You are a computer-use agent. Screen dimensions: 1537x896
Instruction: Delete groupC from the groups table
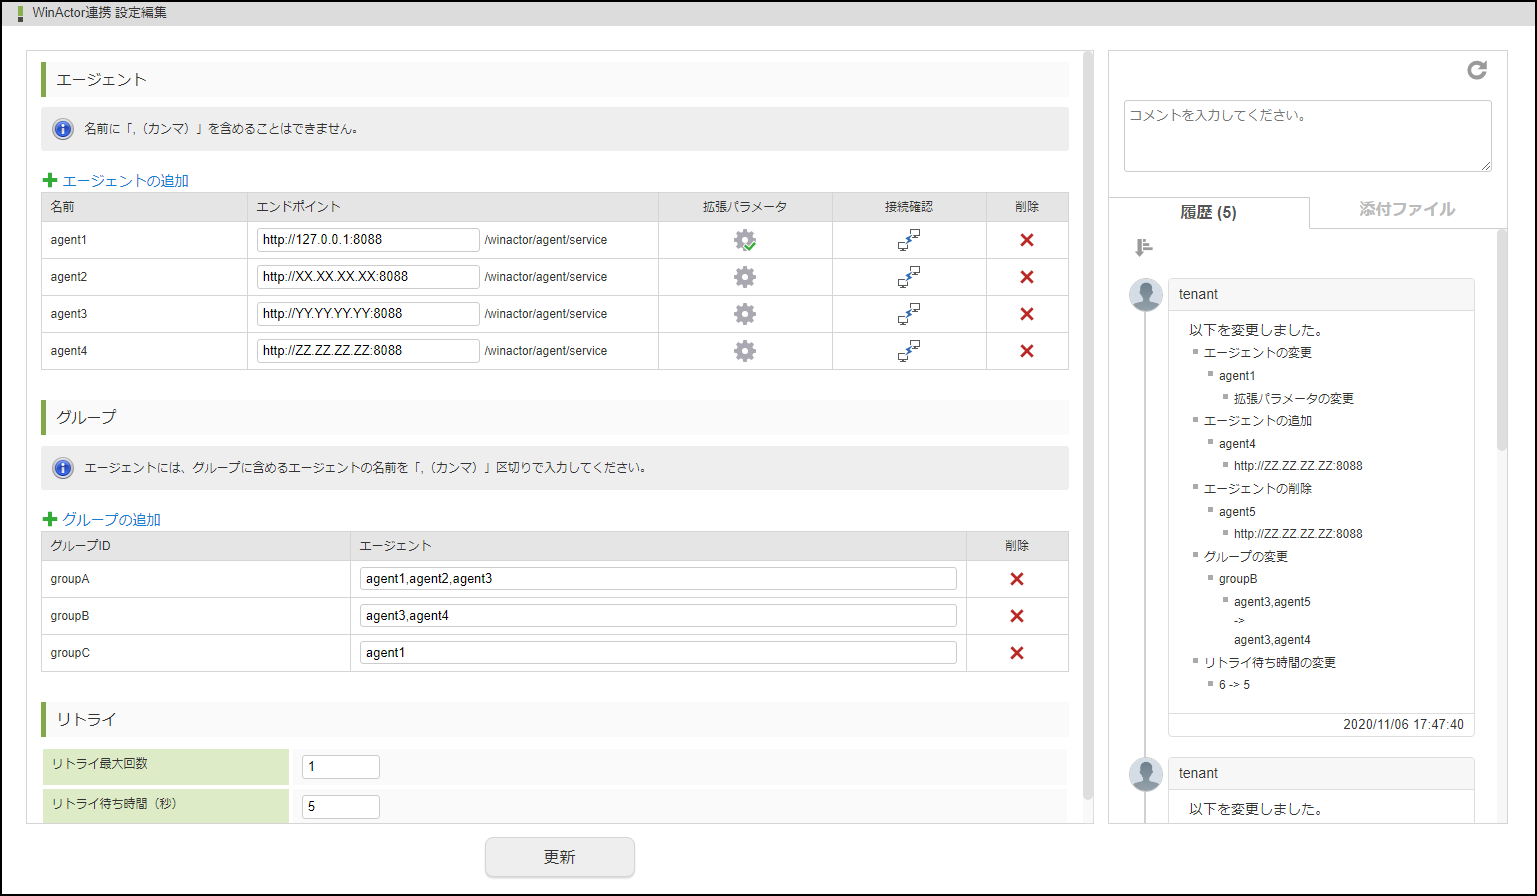point(1016,653)
